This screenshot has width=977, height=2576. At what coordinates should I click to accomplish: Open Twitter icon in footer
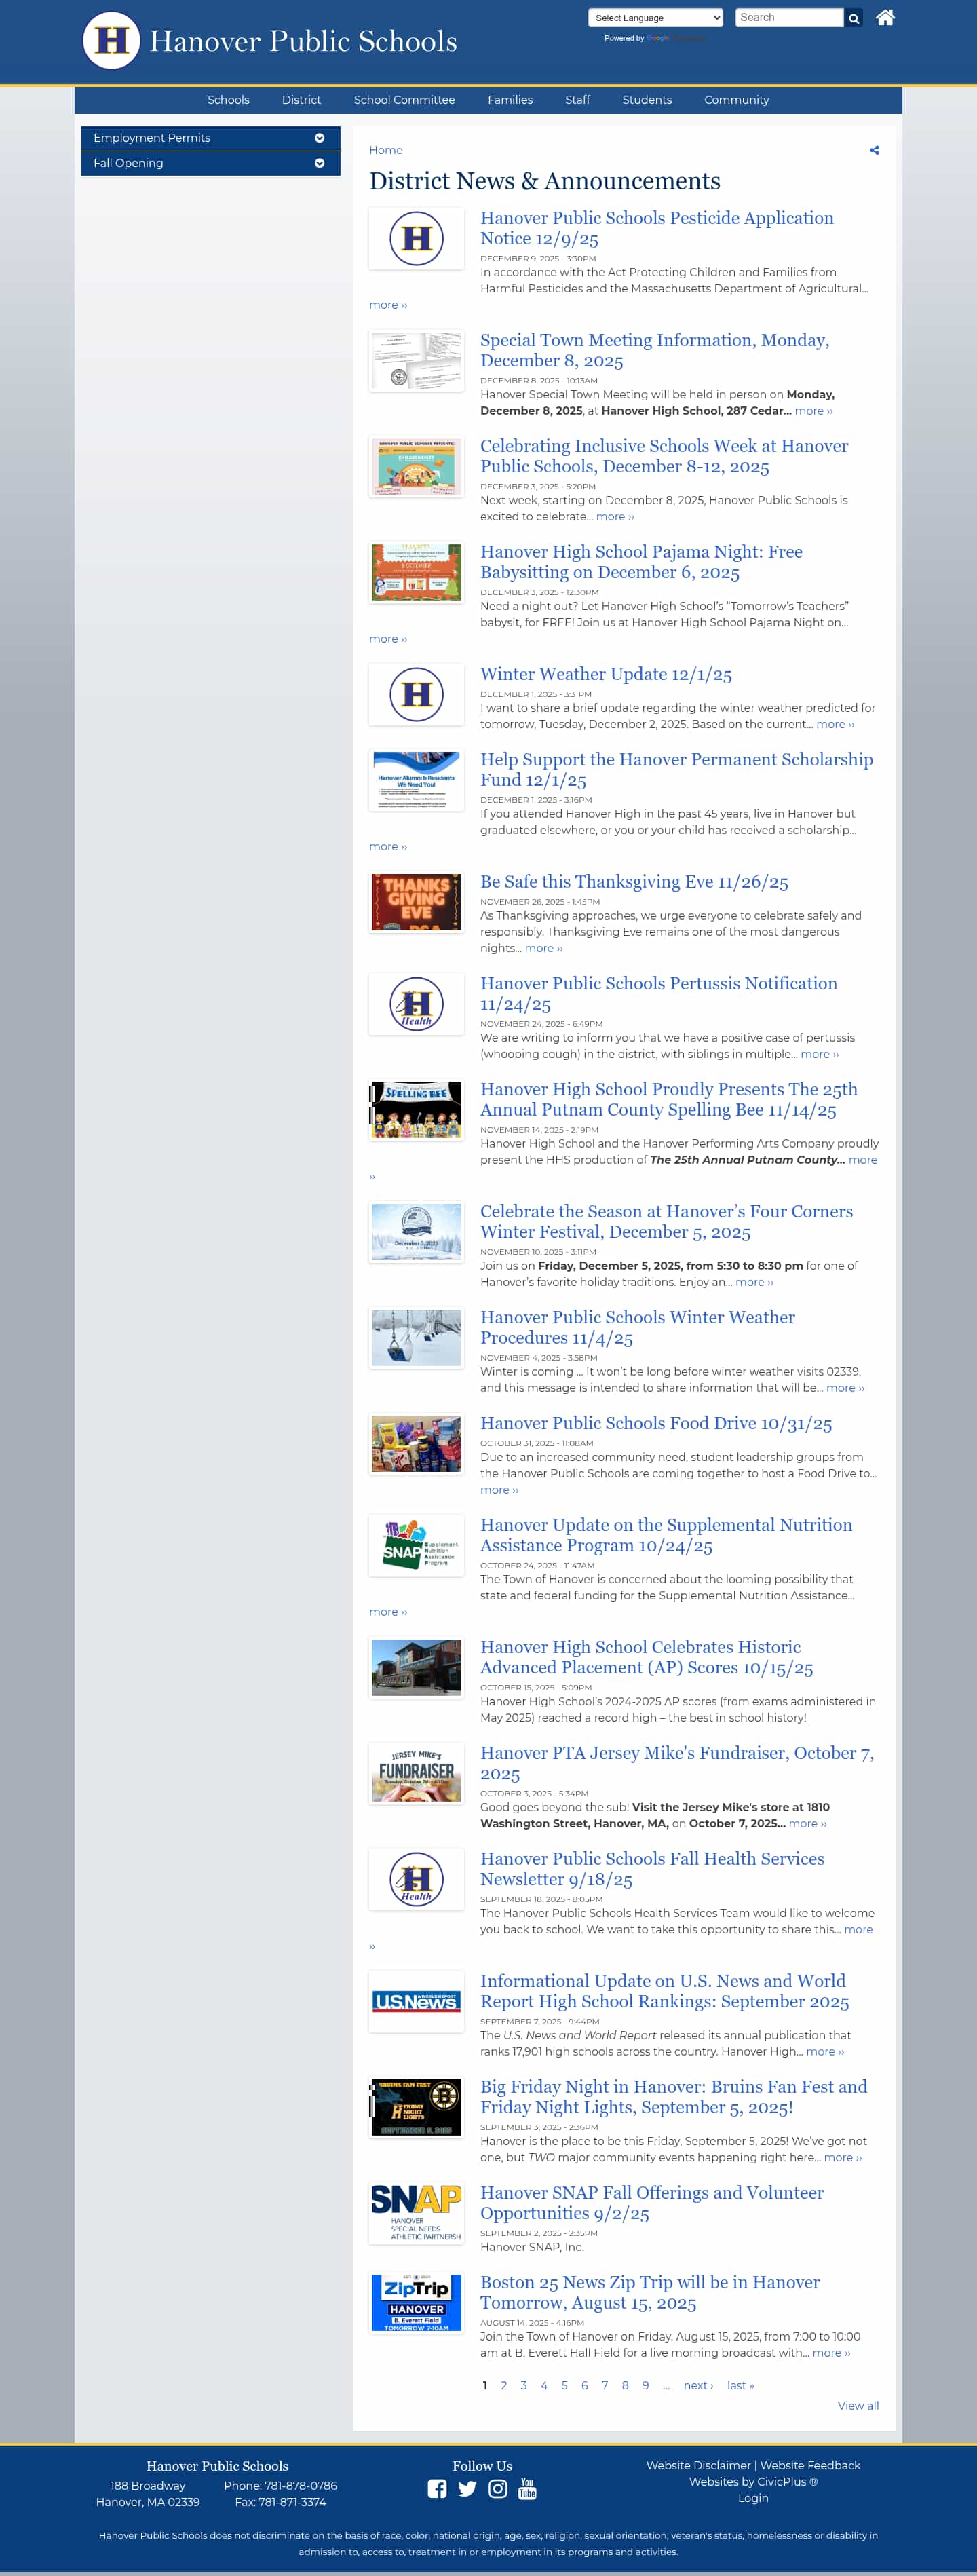(467, 2489)
